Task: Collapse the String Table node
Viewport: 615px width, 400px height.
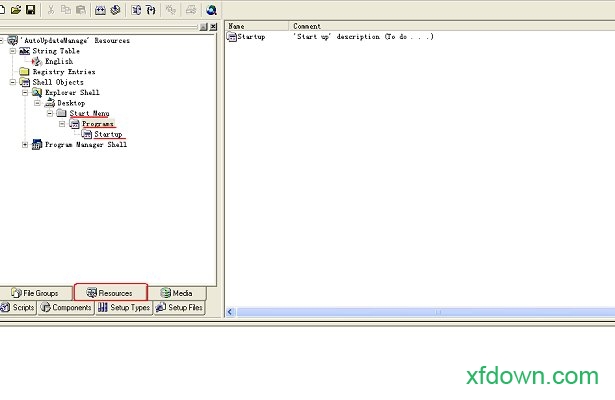Action: (13, 50)
